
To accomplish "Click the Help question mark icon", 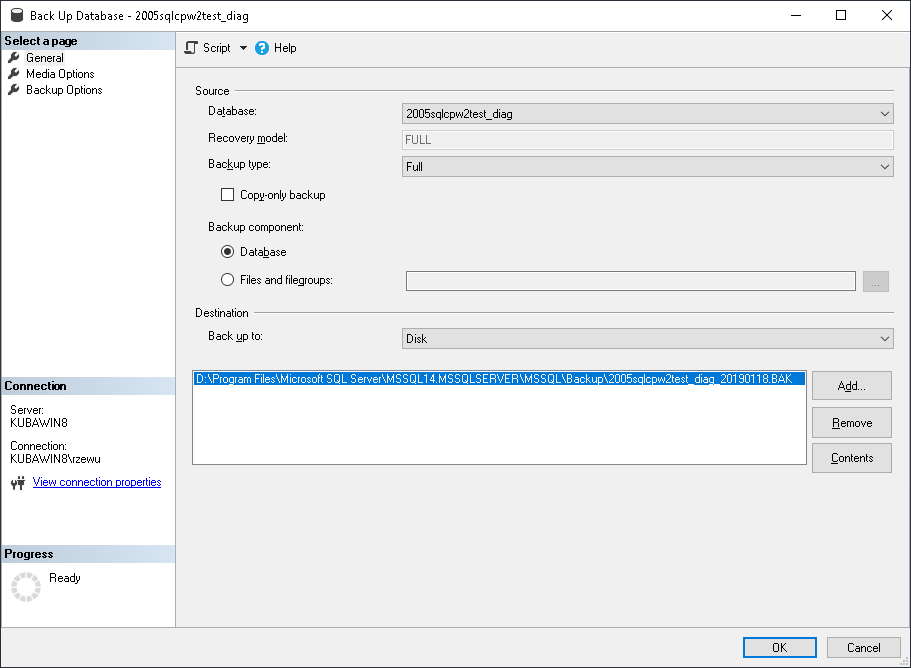I will pyautogui.click(x=262, y=48).
